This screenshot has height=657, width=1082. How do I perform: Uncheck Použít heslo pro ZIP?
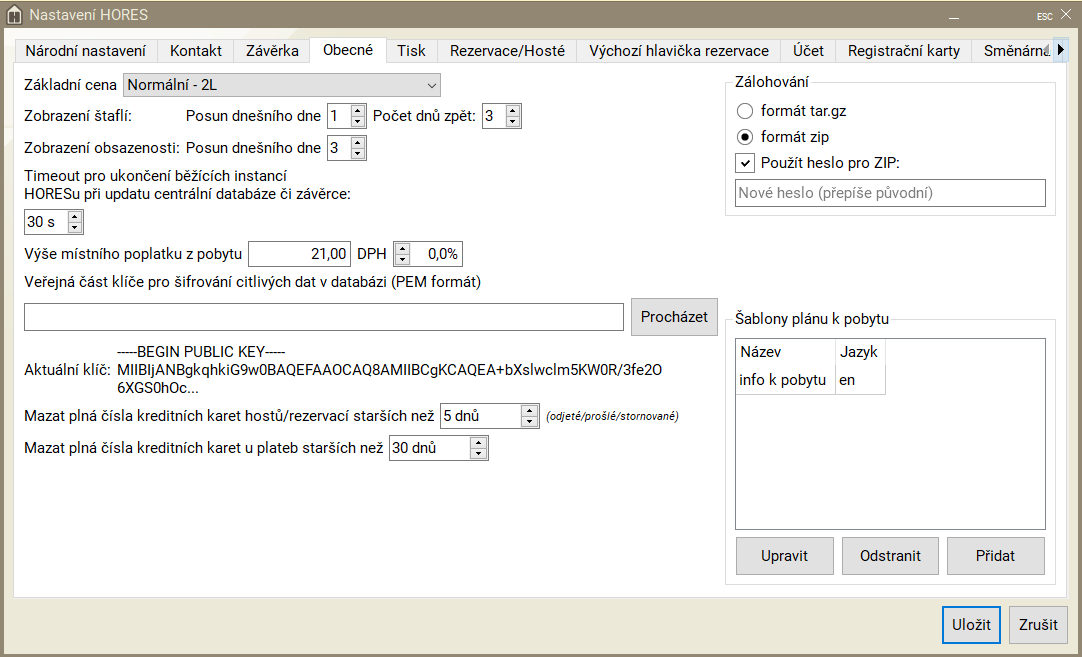(x=745, y=163)
